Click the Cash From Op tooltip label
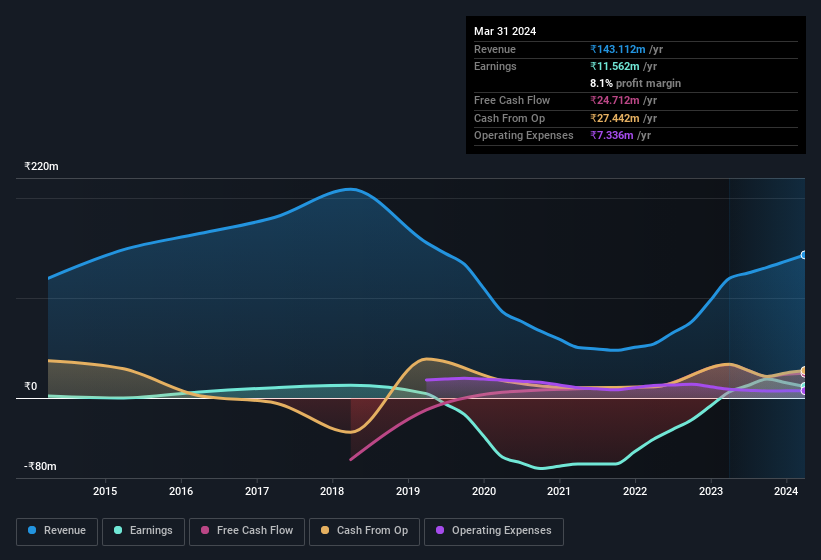This screenshot has width=821, height=560. (509, 118)
